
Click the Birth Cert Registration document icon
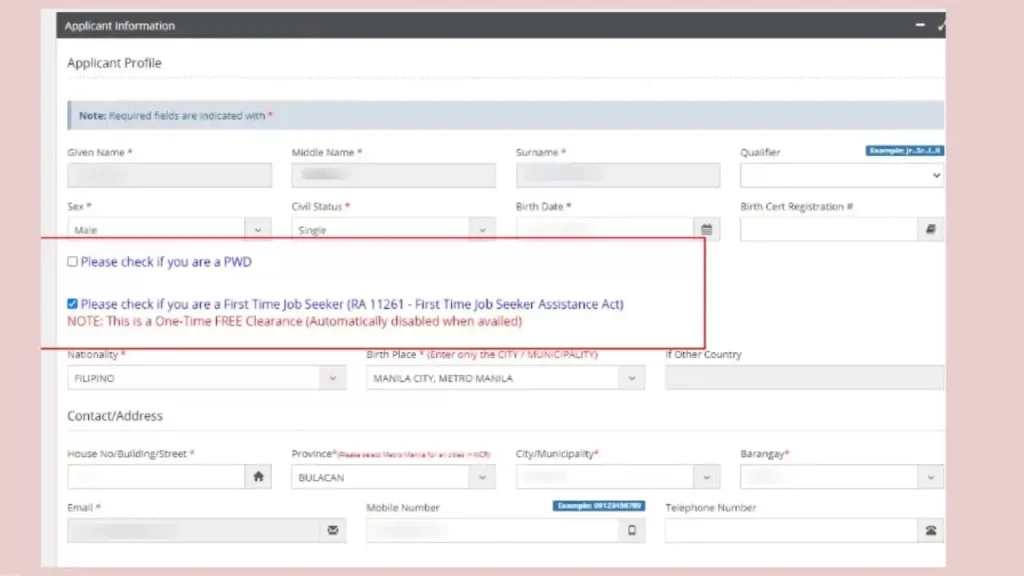coord(931,229)
